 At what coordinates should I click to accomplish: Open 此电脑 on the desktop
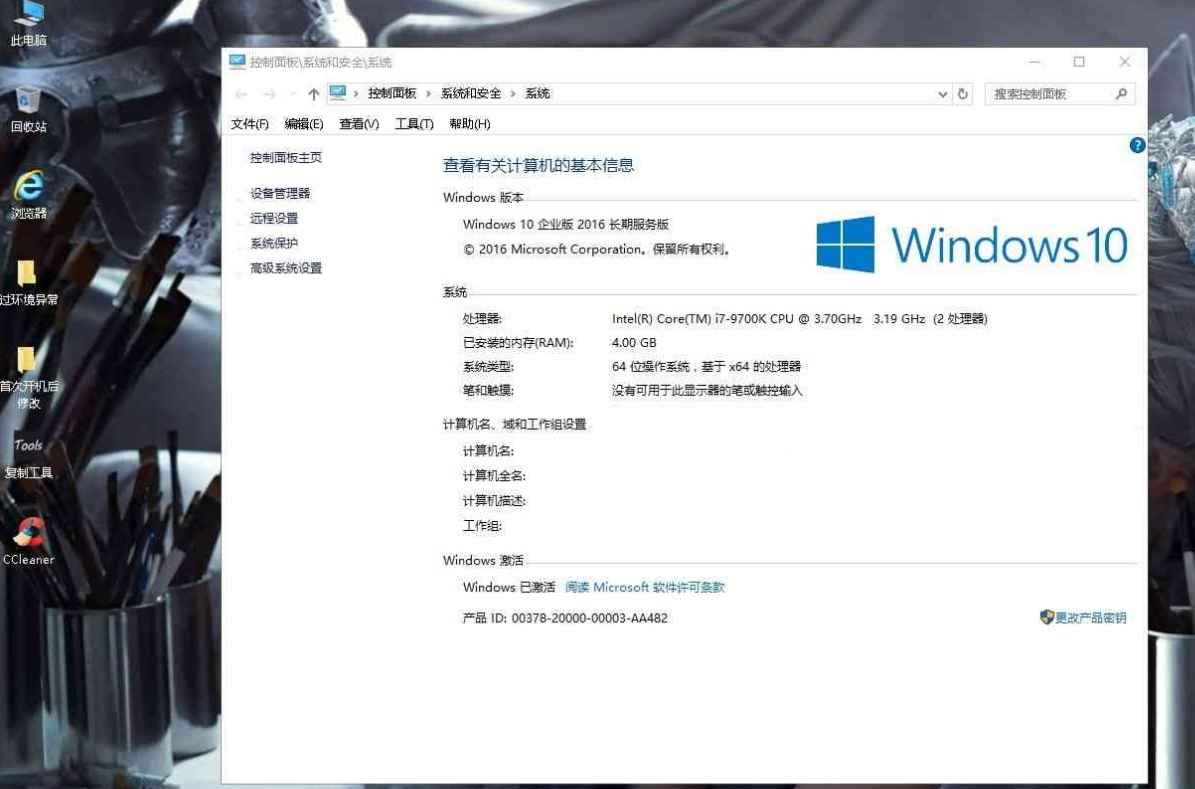28,20
